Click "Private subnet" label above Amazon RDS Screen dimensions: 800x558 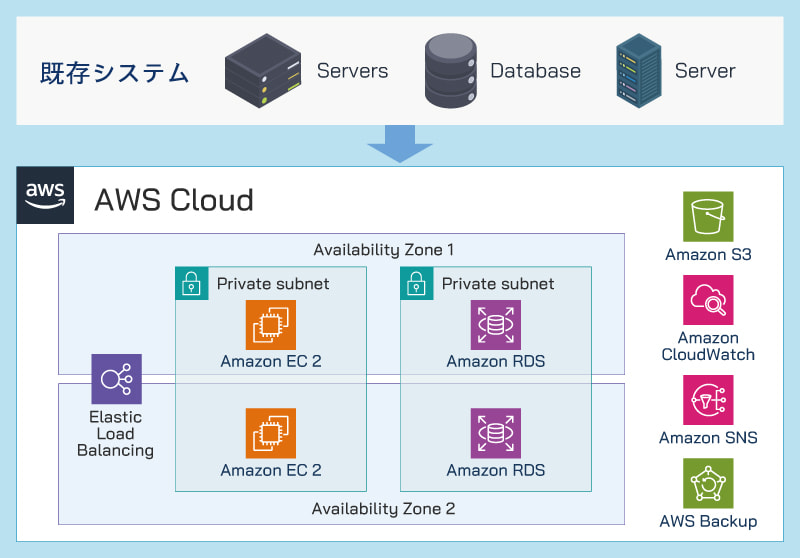(498, 284)
